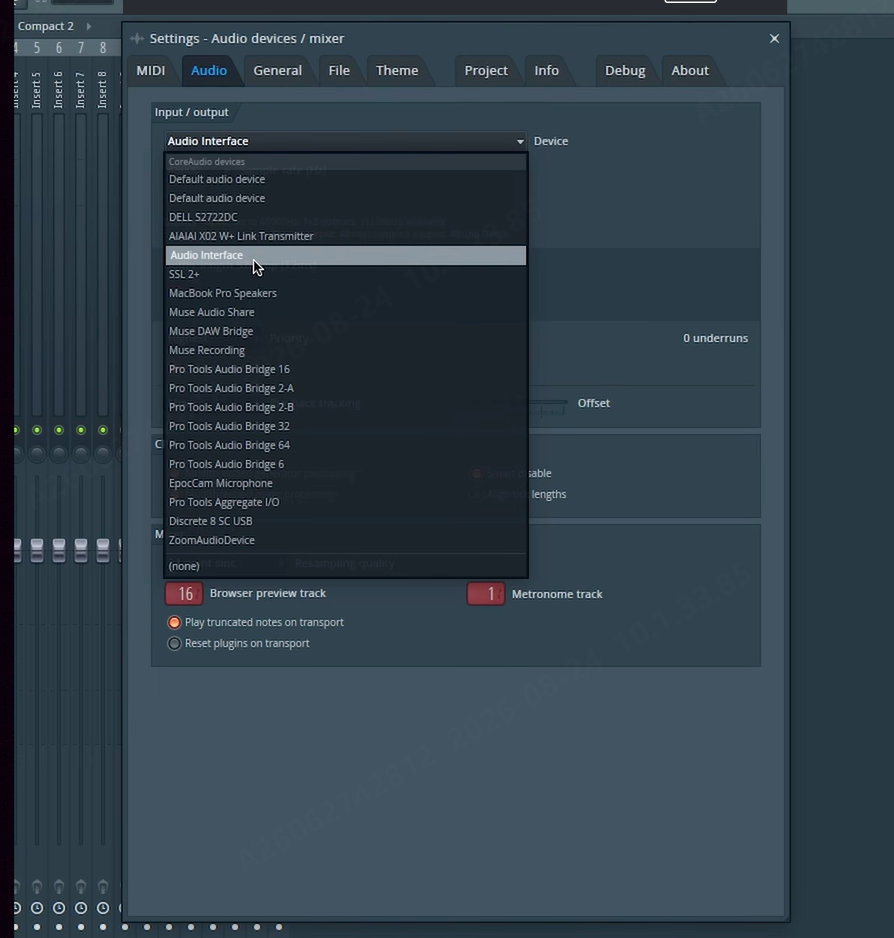Open the Audio settings tab
Viewport: 894px width, 938px height.
209,71
